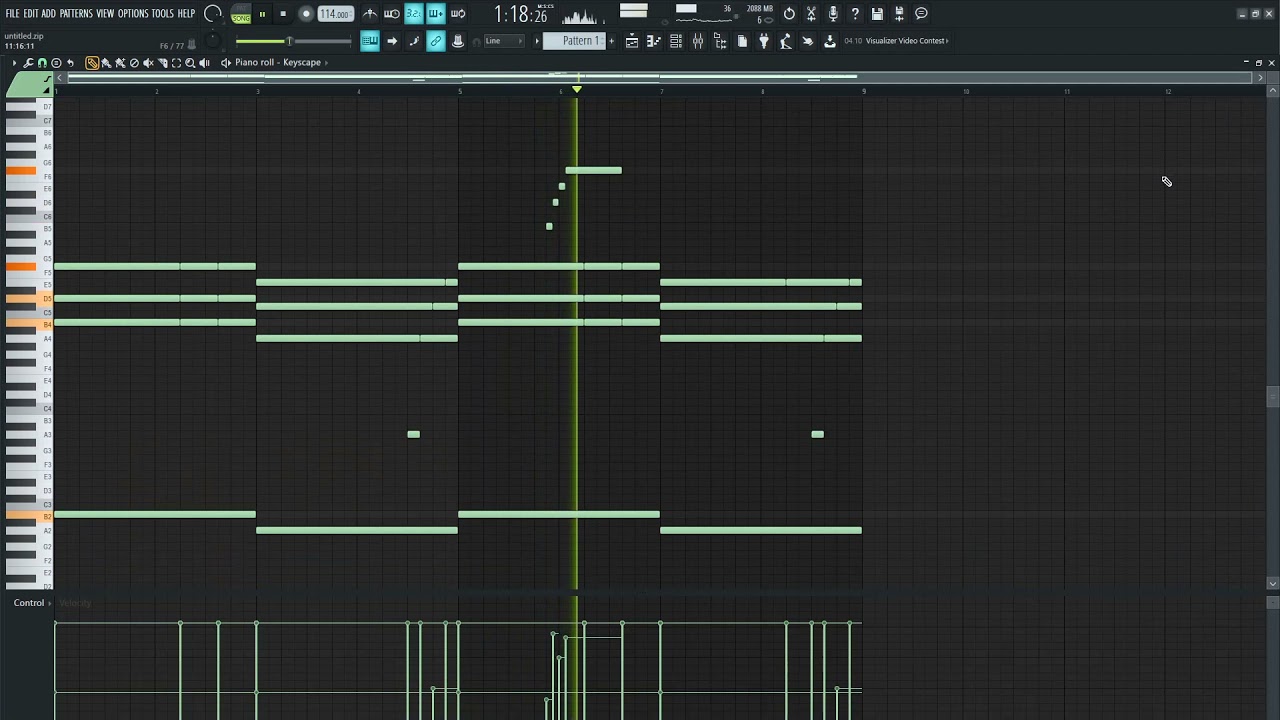Open the Line snap dropdown
This screenshot has height=720, width=1280.
pyautogui.click(x=504, y=41)
